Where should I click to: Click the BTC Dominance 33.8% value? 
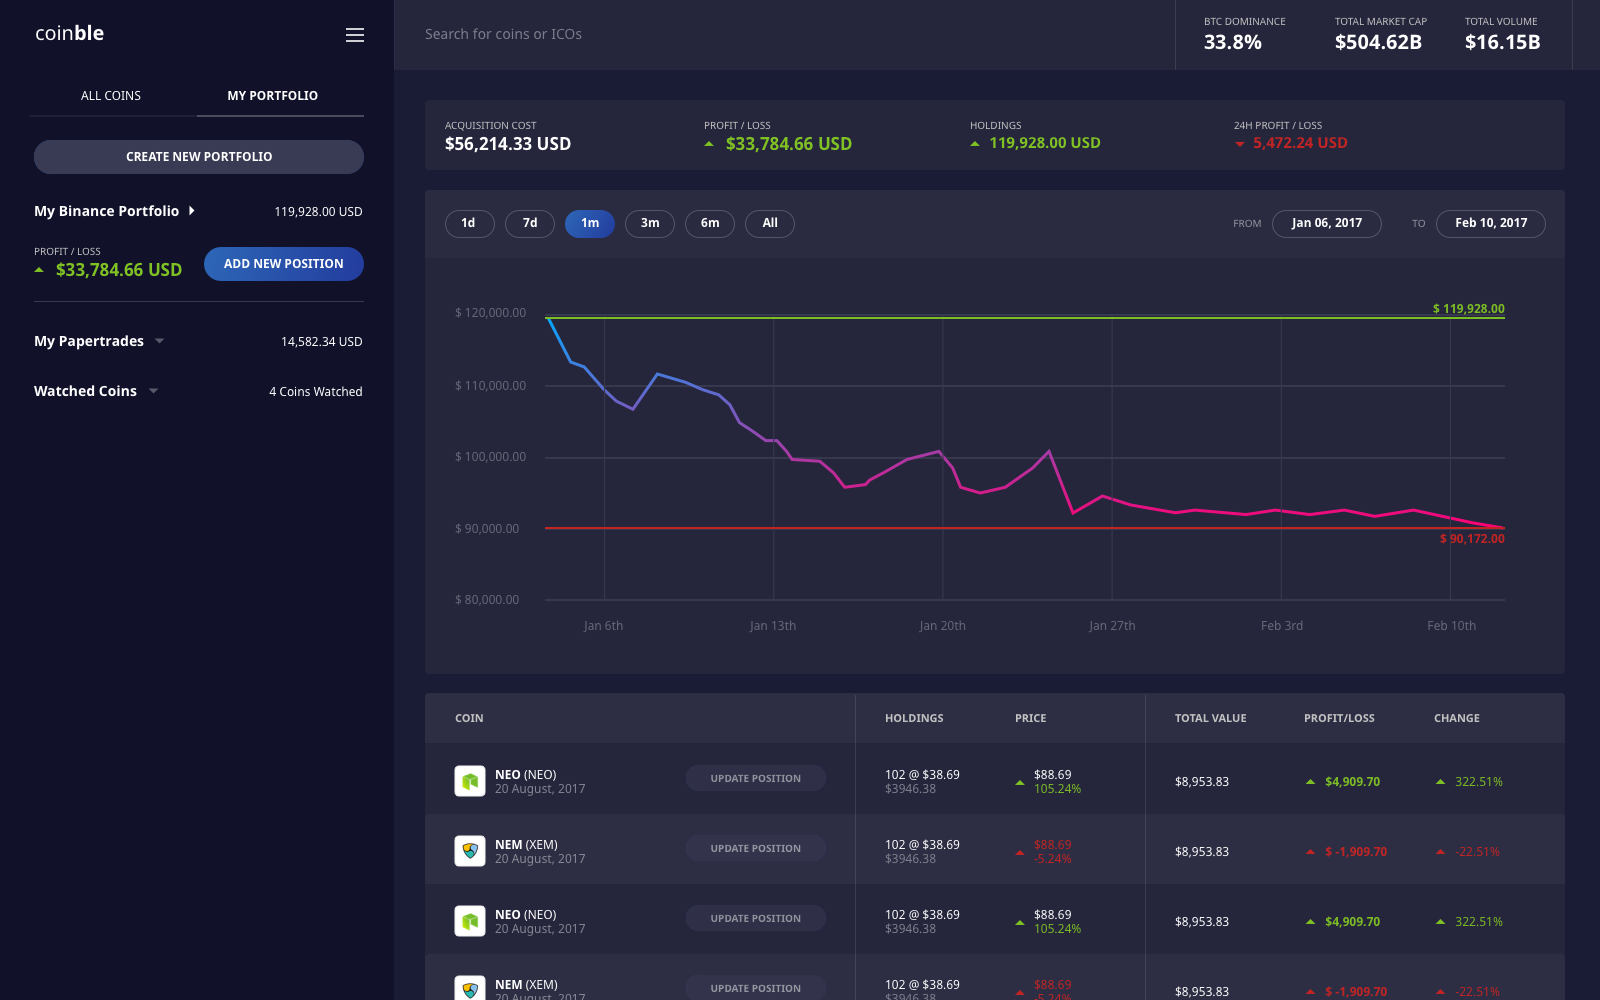point(1233,42)
